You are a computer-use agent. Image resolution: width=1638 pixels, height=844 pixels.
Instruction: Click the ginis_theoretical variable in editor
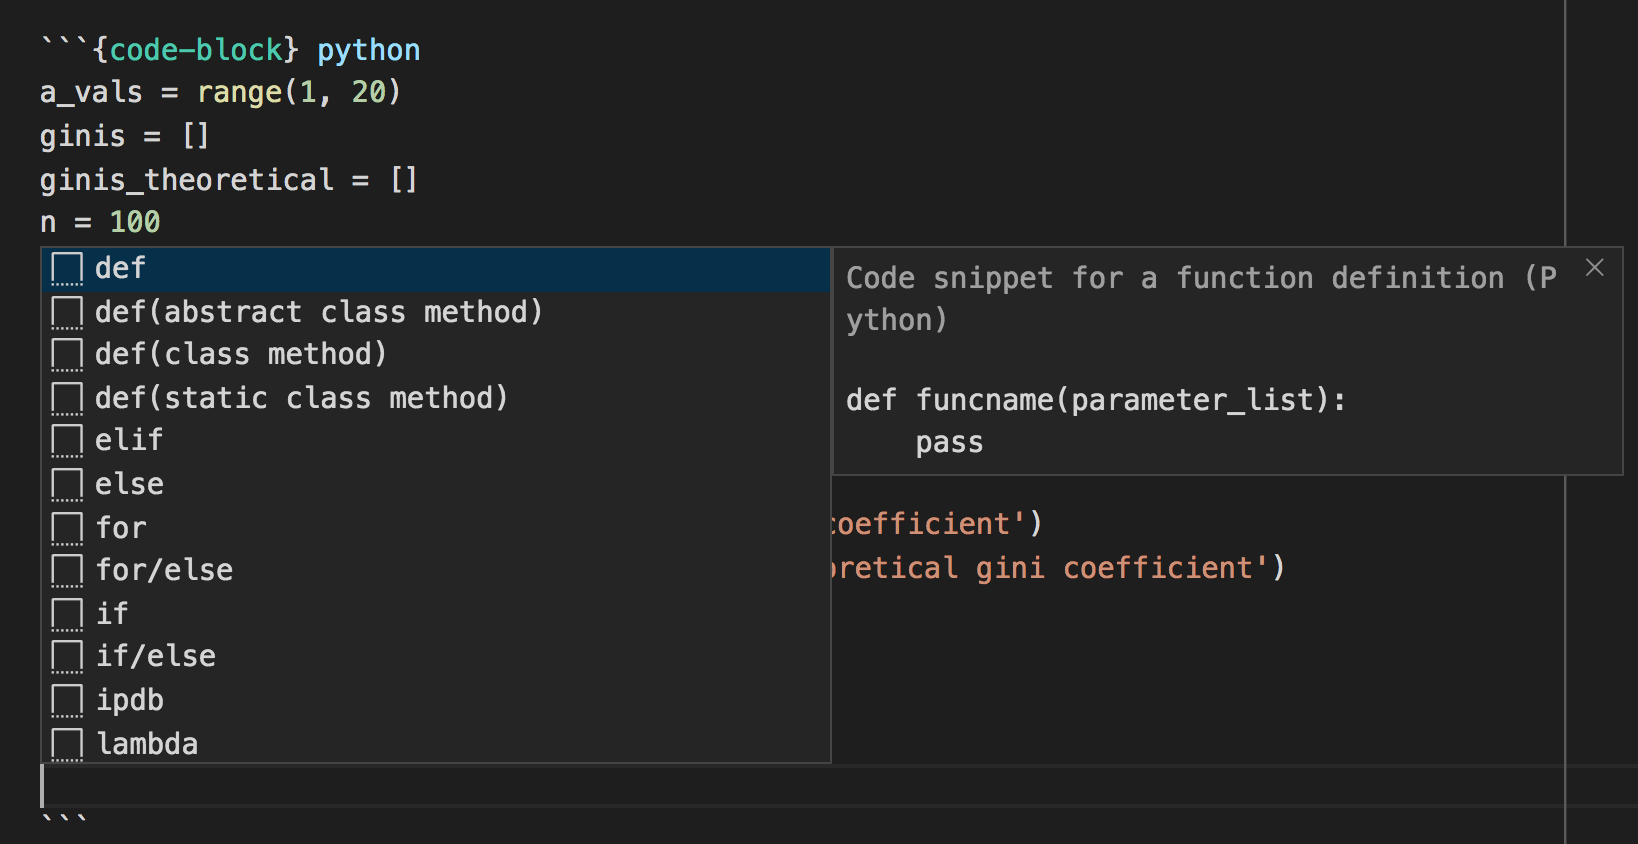tap(187, 180)
